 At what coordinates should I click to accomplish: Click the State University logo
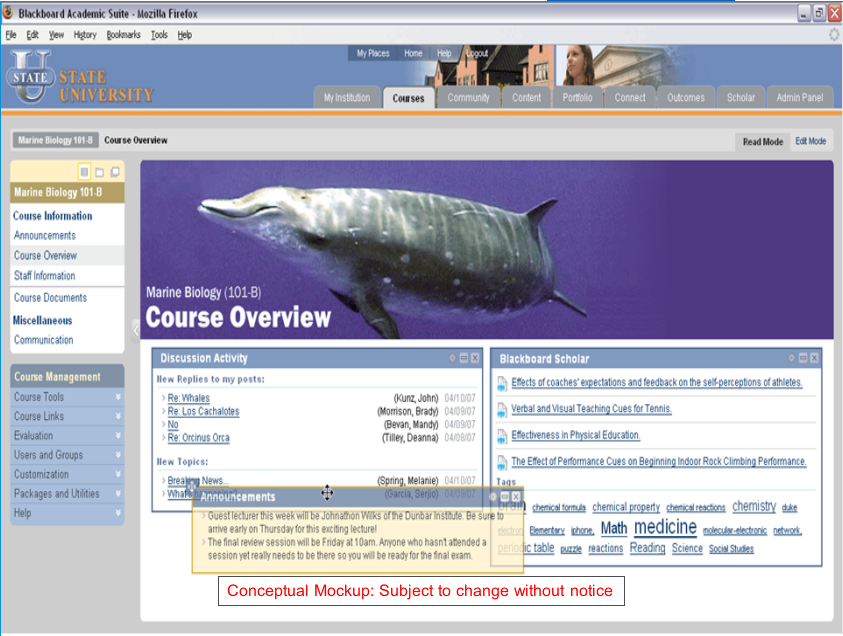80,78
